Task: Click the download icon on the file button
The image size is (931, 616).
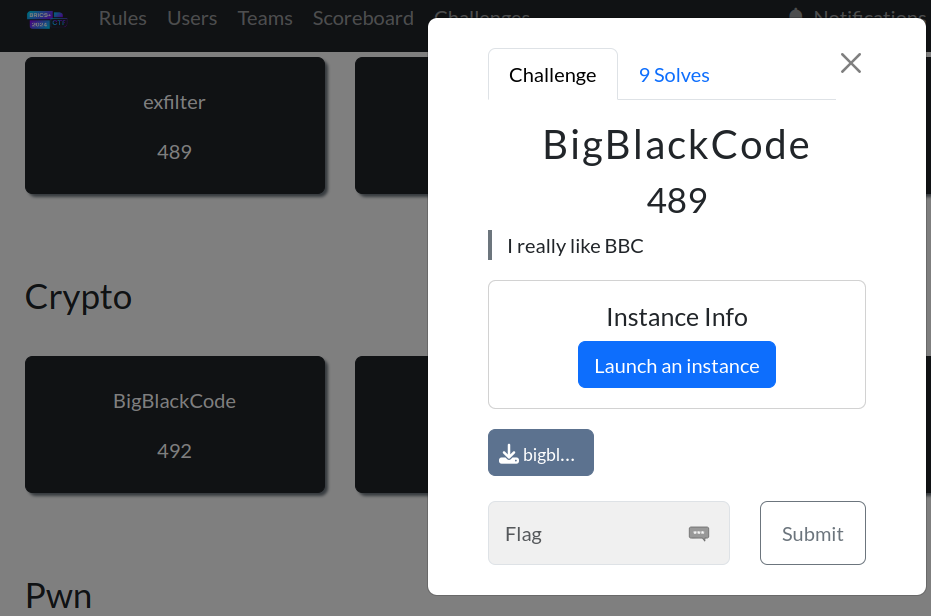Action: coord(509,454)
